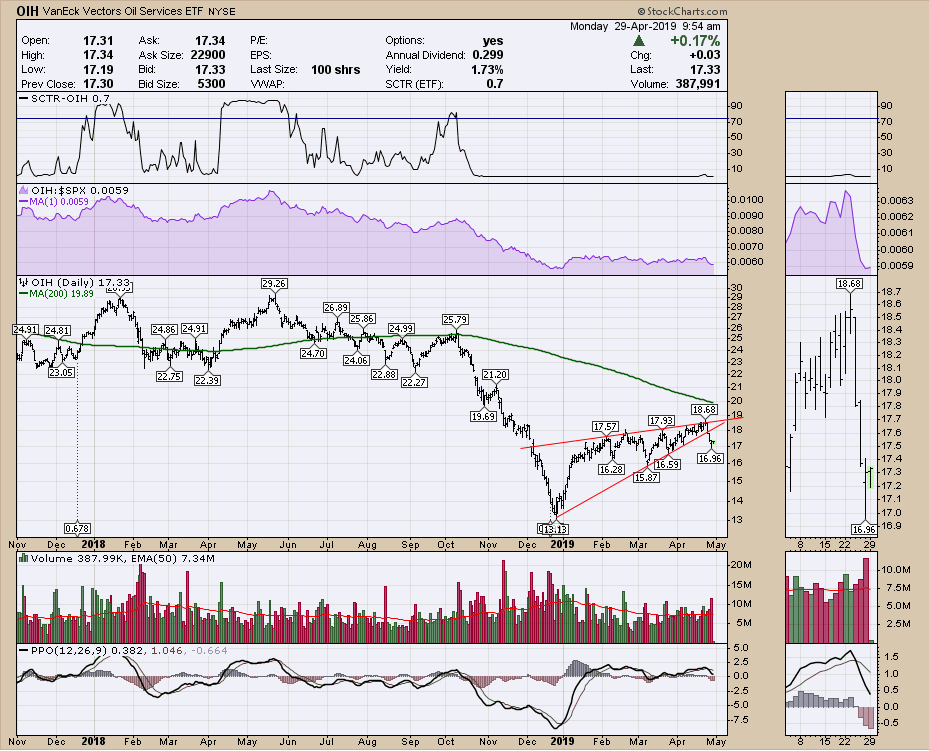This screenshot has width=929, height=751.
Task: Click the Yield value 1.73%
Action: click(x=487, y=69)
